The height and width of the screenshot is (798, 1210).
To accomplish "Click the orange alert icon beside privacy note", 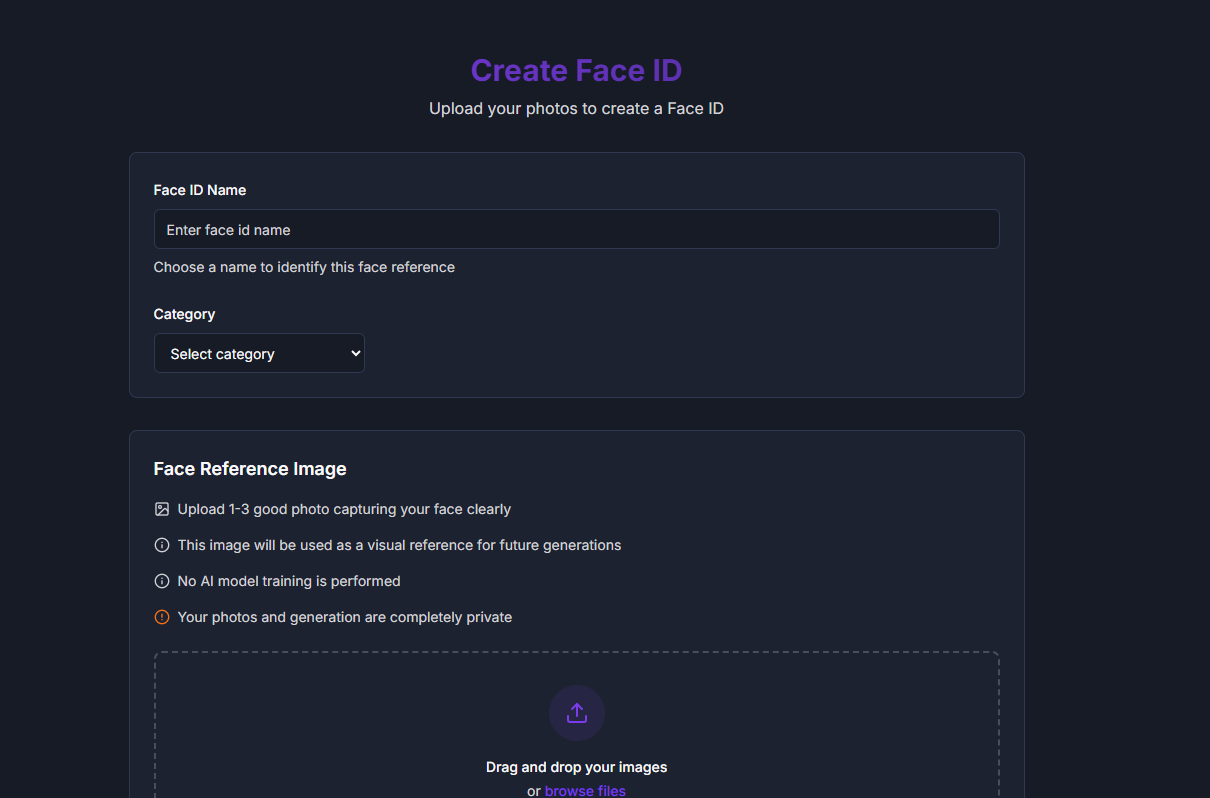I will click(162, 617).
